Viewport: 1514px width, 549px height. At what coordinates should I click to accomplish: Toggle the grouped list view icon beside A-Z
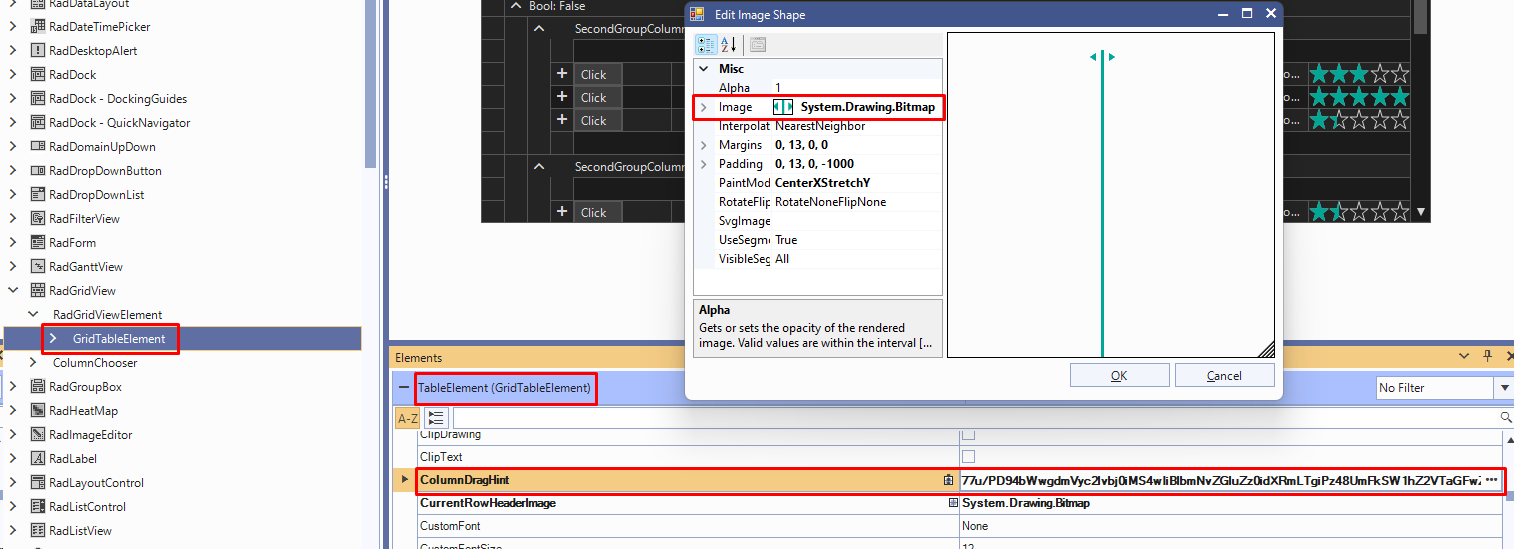(x=436, y=418)
